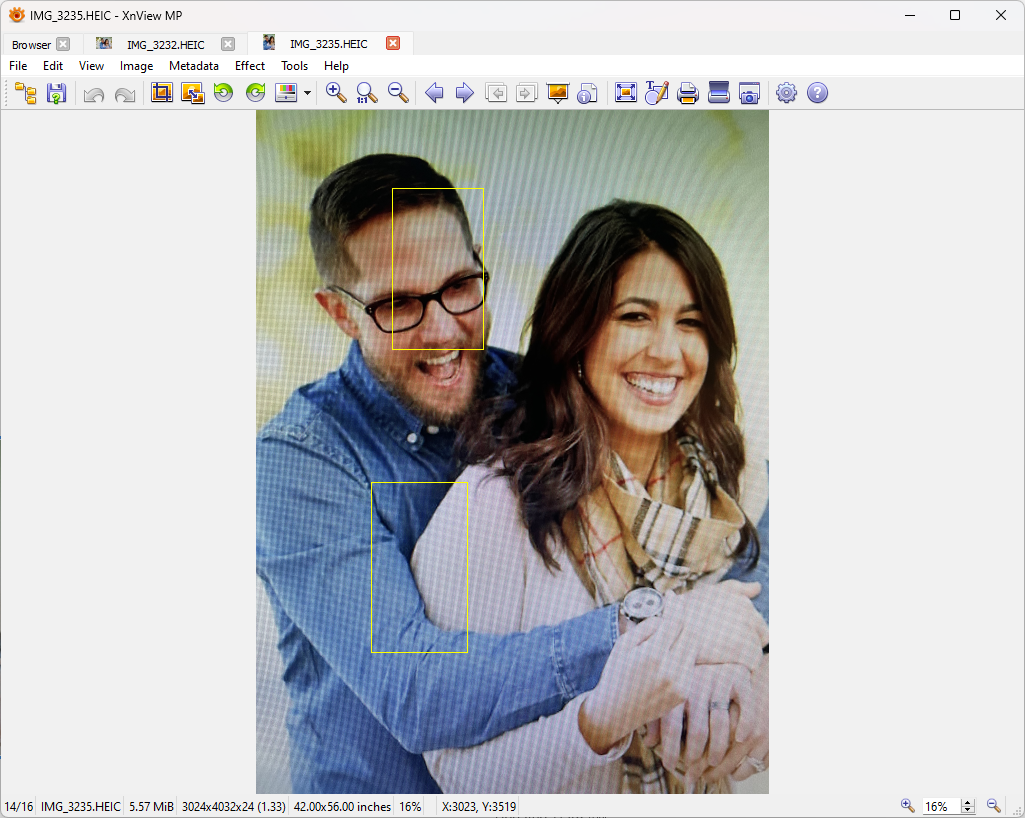The height and width of the screenshot is (818, 1025).
Task: Open the Effect menu
Action: click(x=250, y=66)
